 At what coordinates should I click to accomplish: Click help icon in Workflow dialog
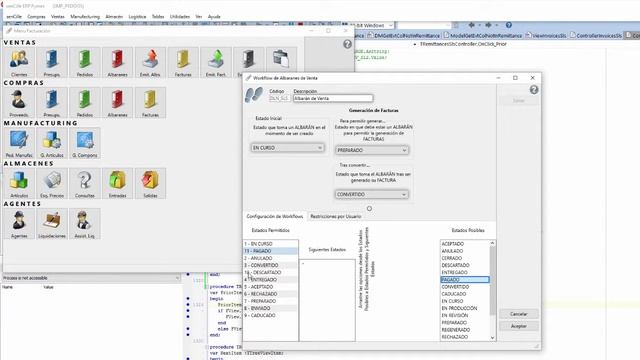coord(534,90)
